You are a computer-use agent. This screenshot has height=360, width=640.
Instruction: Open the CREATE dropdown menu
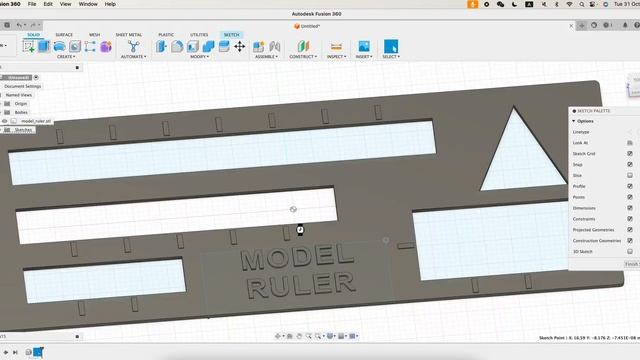pos(66,57)
